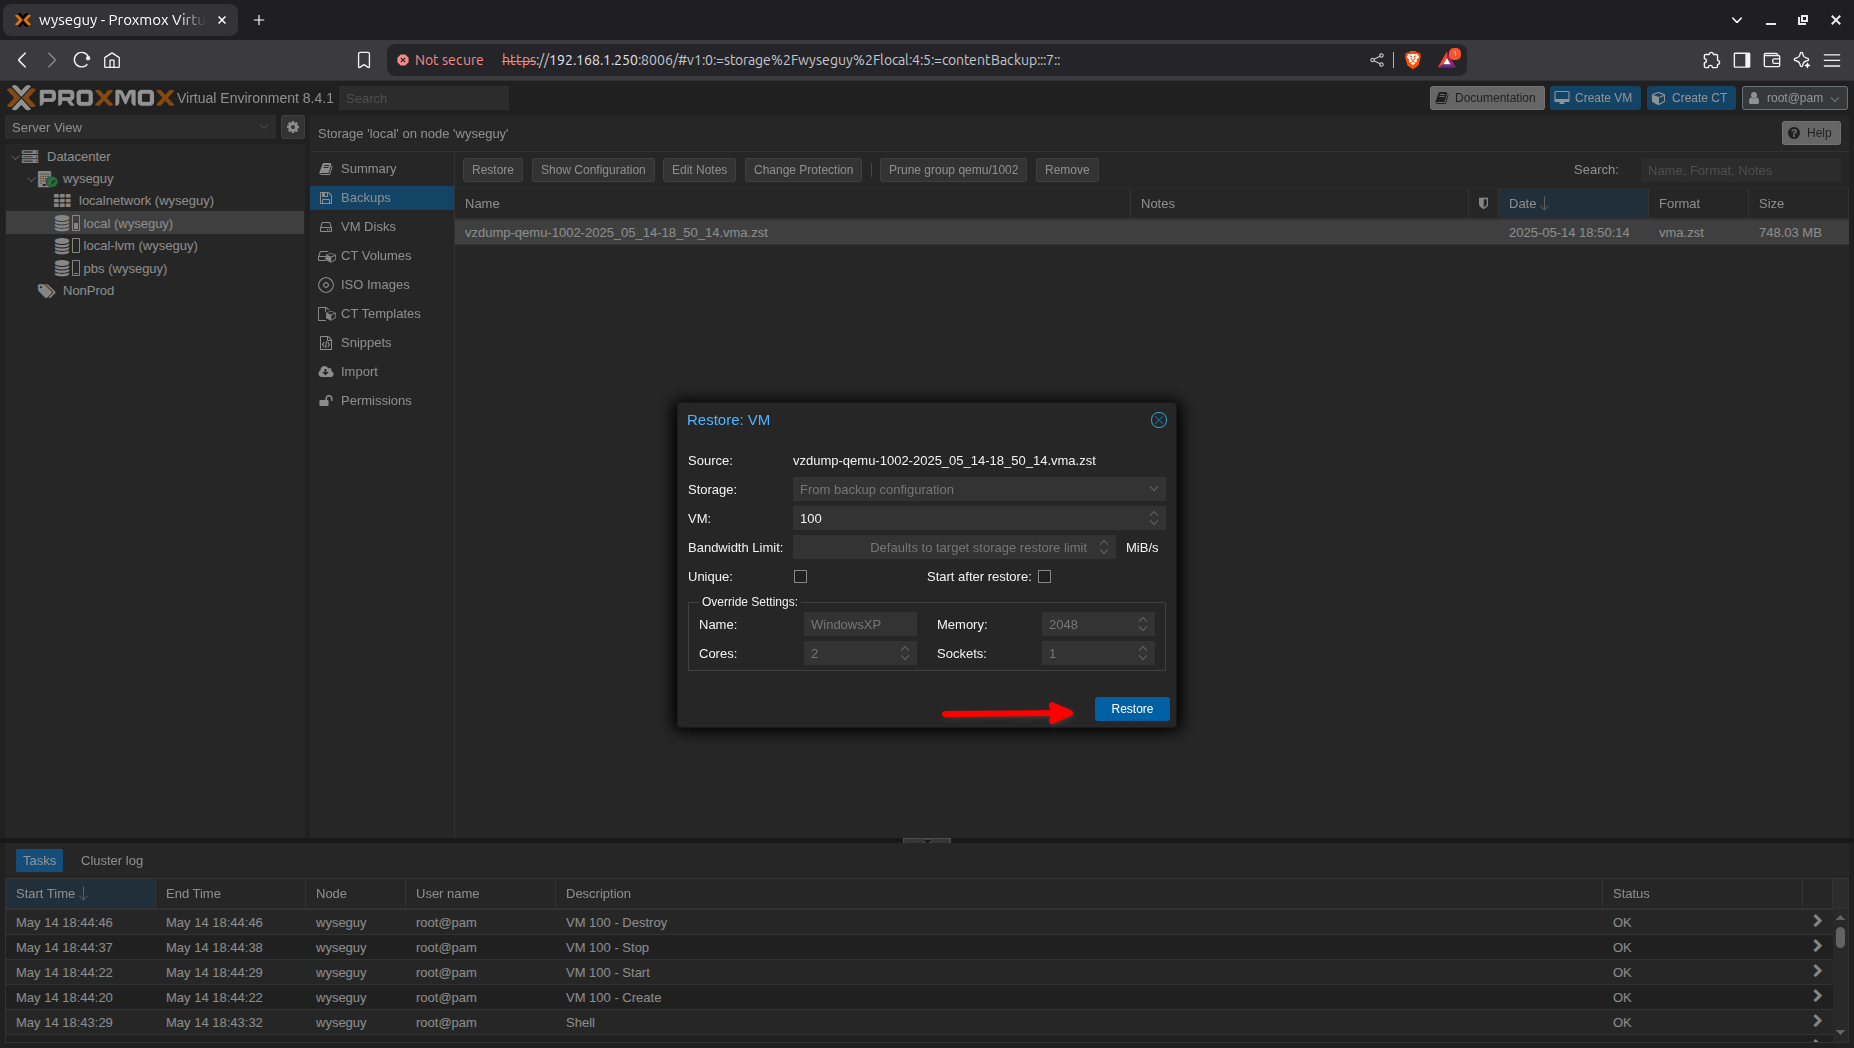Click the override Name field WindowsXP
Screen dimensions: 1854x1048
[x=860, y=625]
